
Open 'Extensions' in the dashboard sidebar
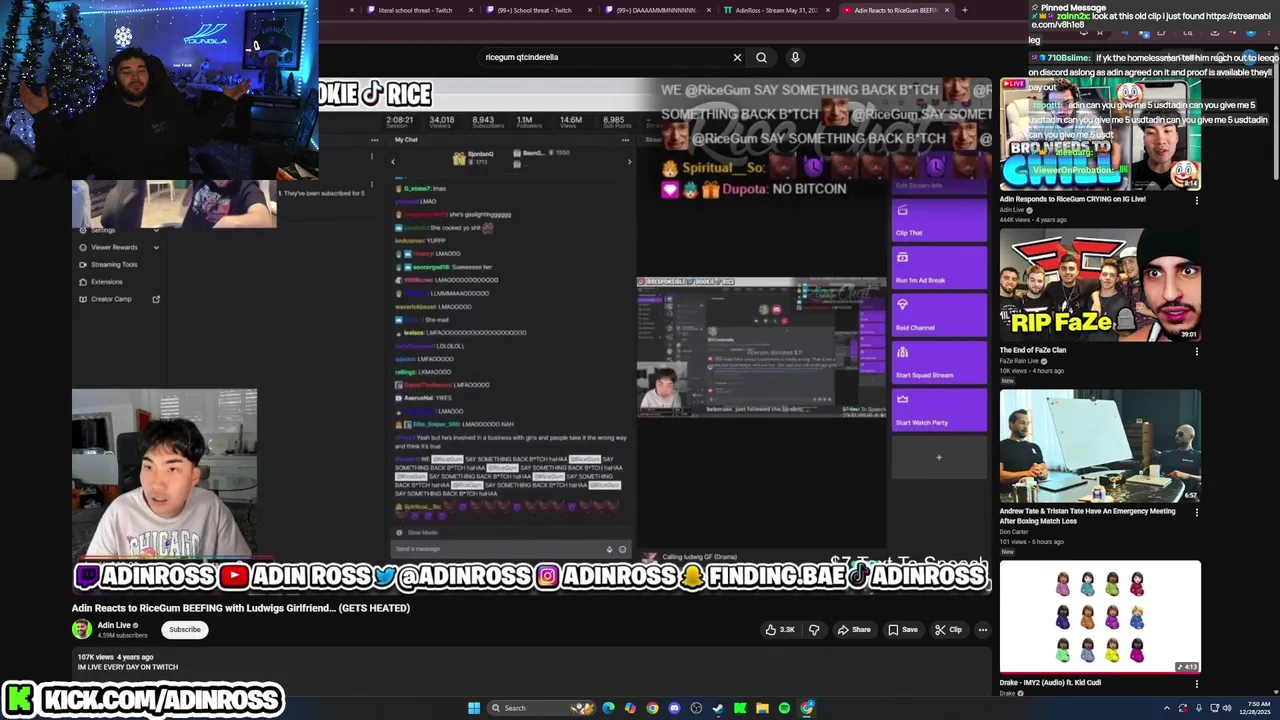point(107,282)
